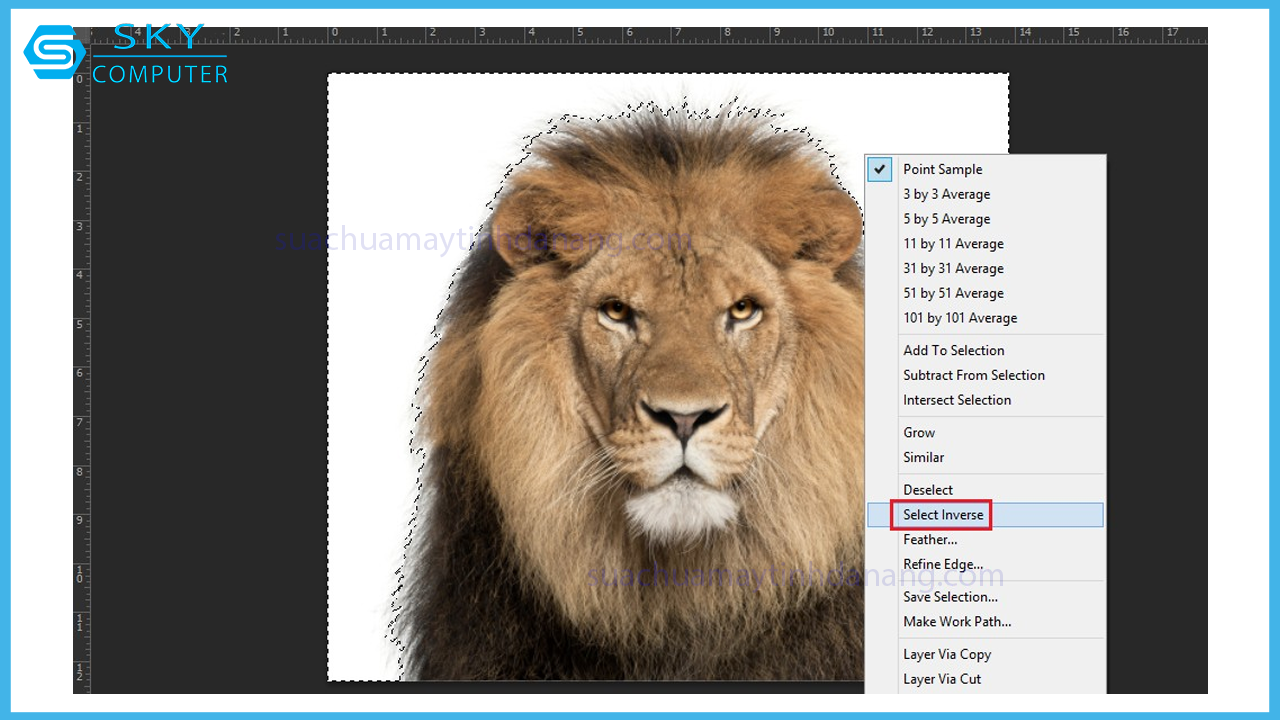The width and height of the screenshot is (1280, 720).
Task: Choose Add To Selection
Action: 953,350
